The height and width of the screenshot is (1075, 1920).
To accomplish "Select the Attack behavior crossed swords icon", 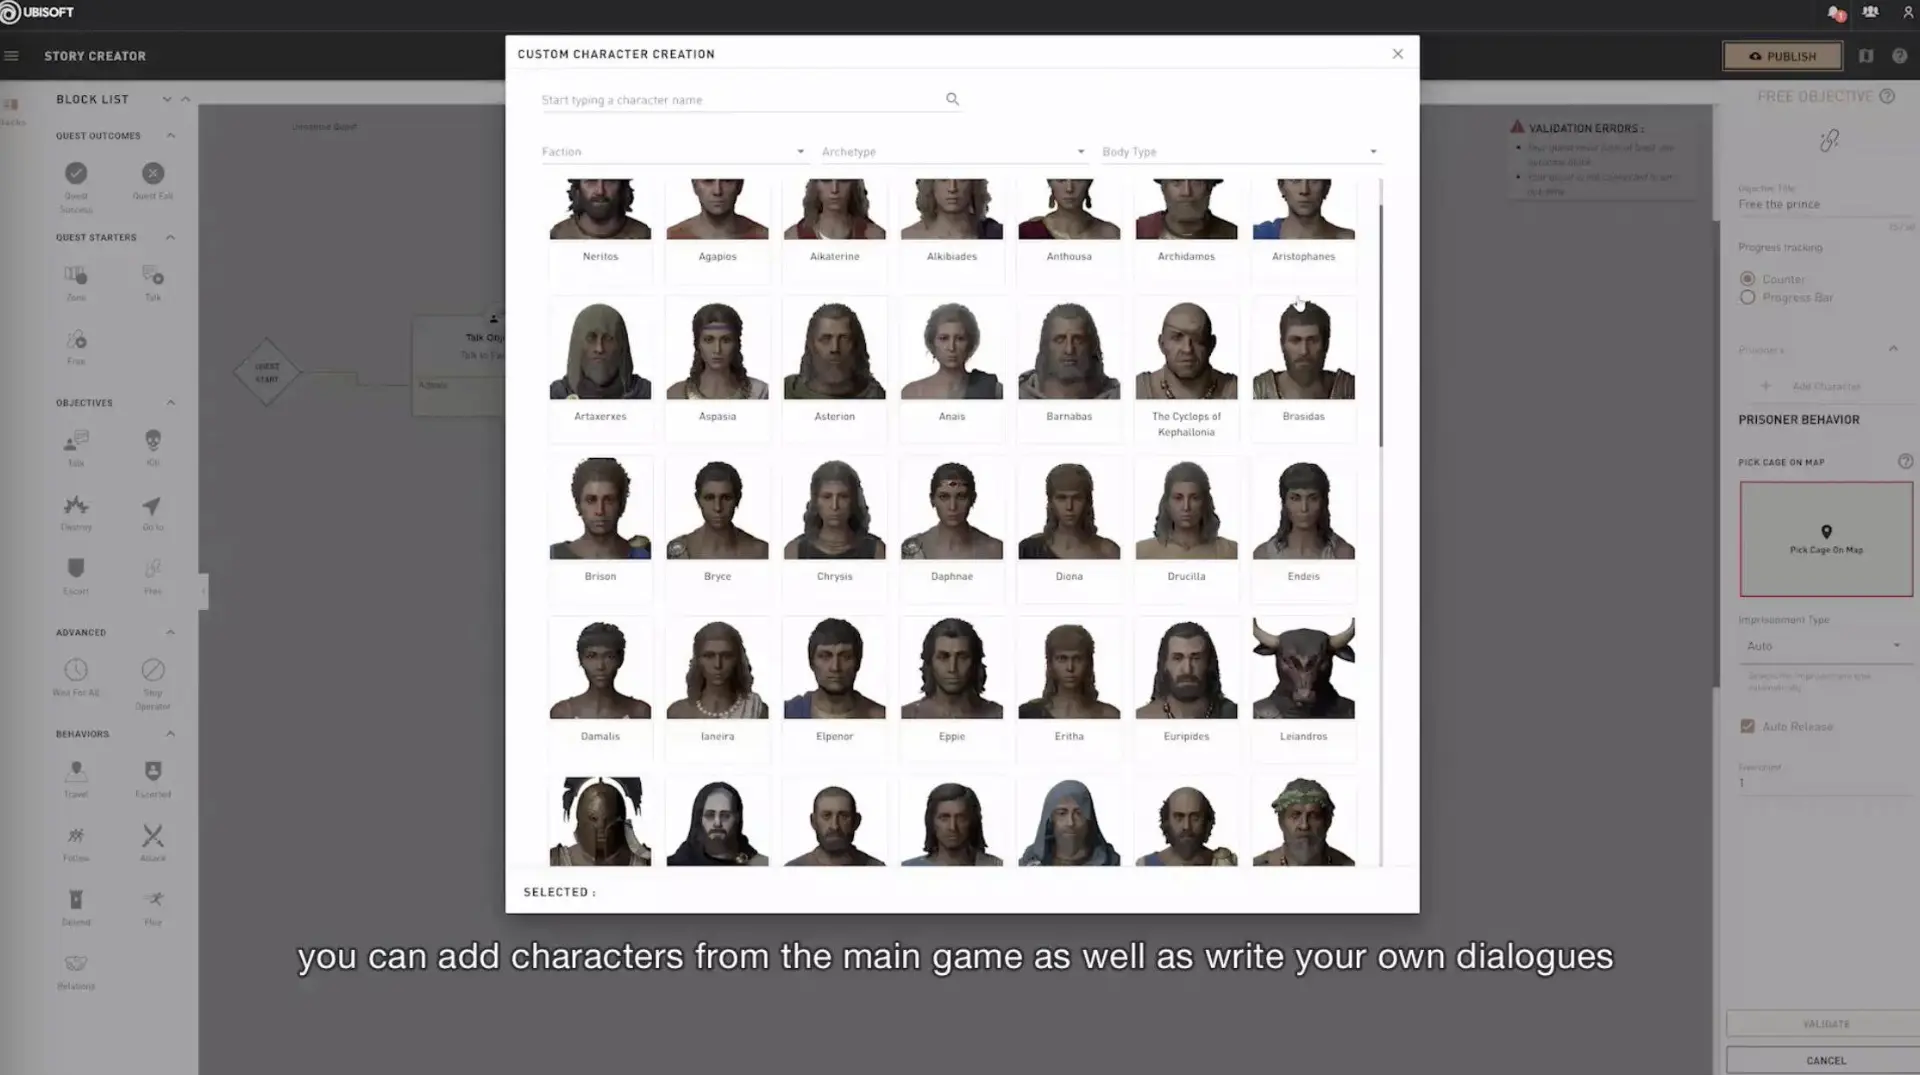I will coord(153,835).
